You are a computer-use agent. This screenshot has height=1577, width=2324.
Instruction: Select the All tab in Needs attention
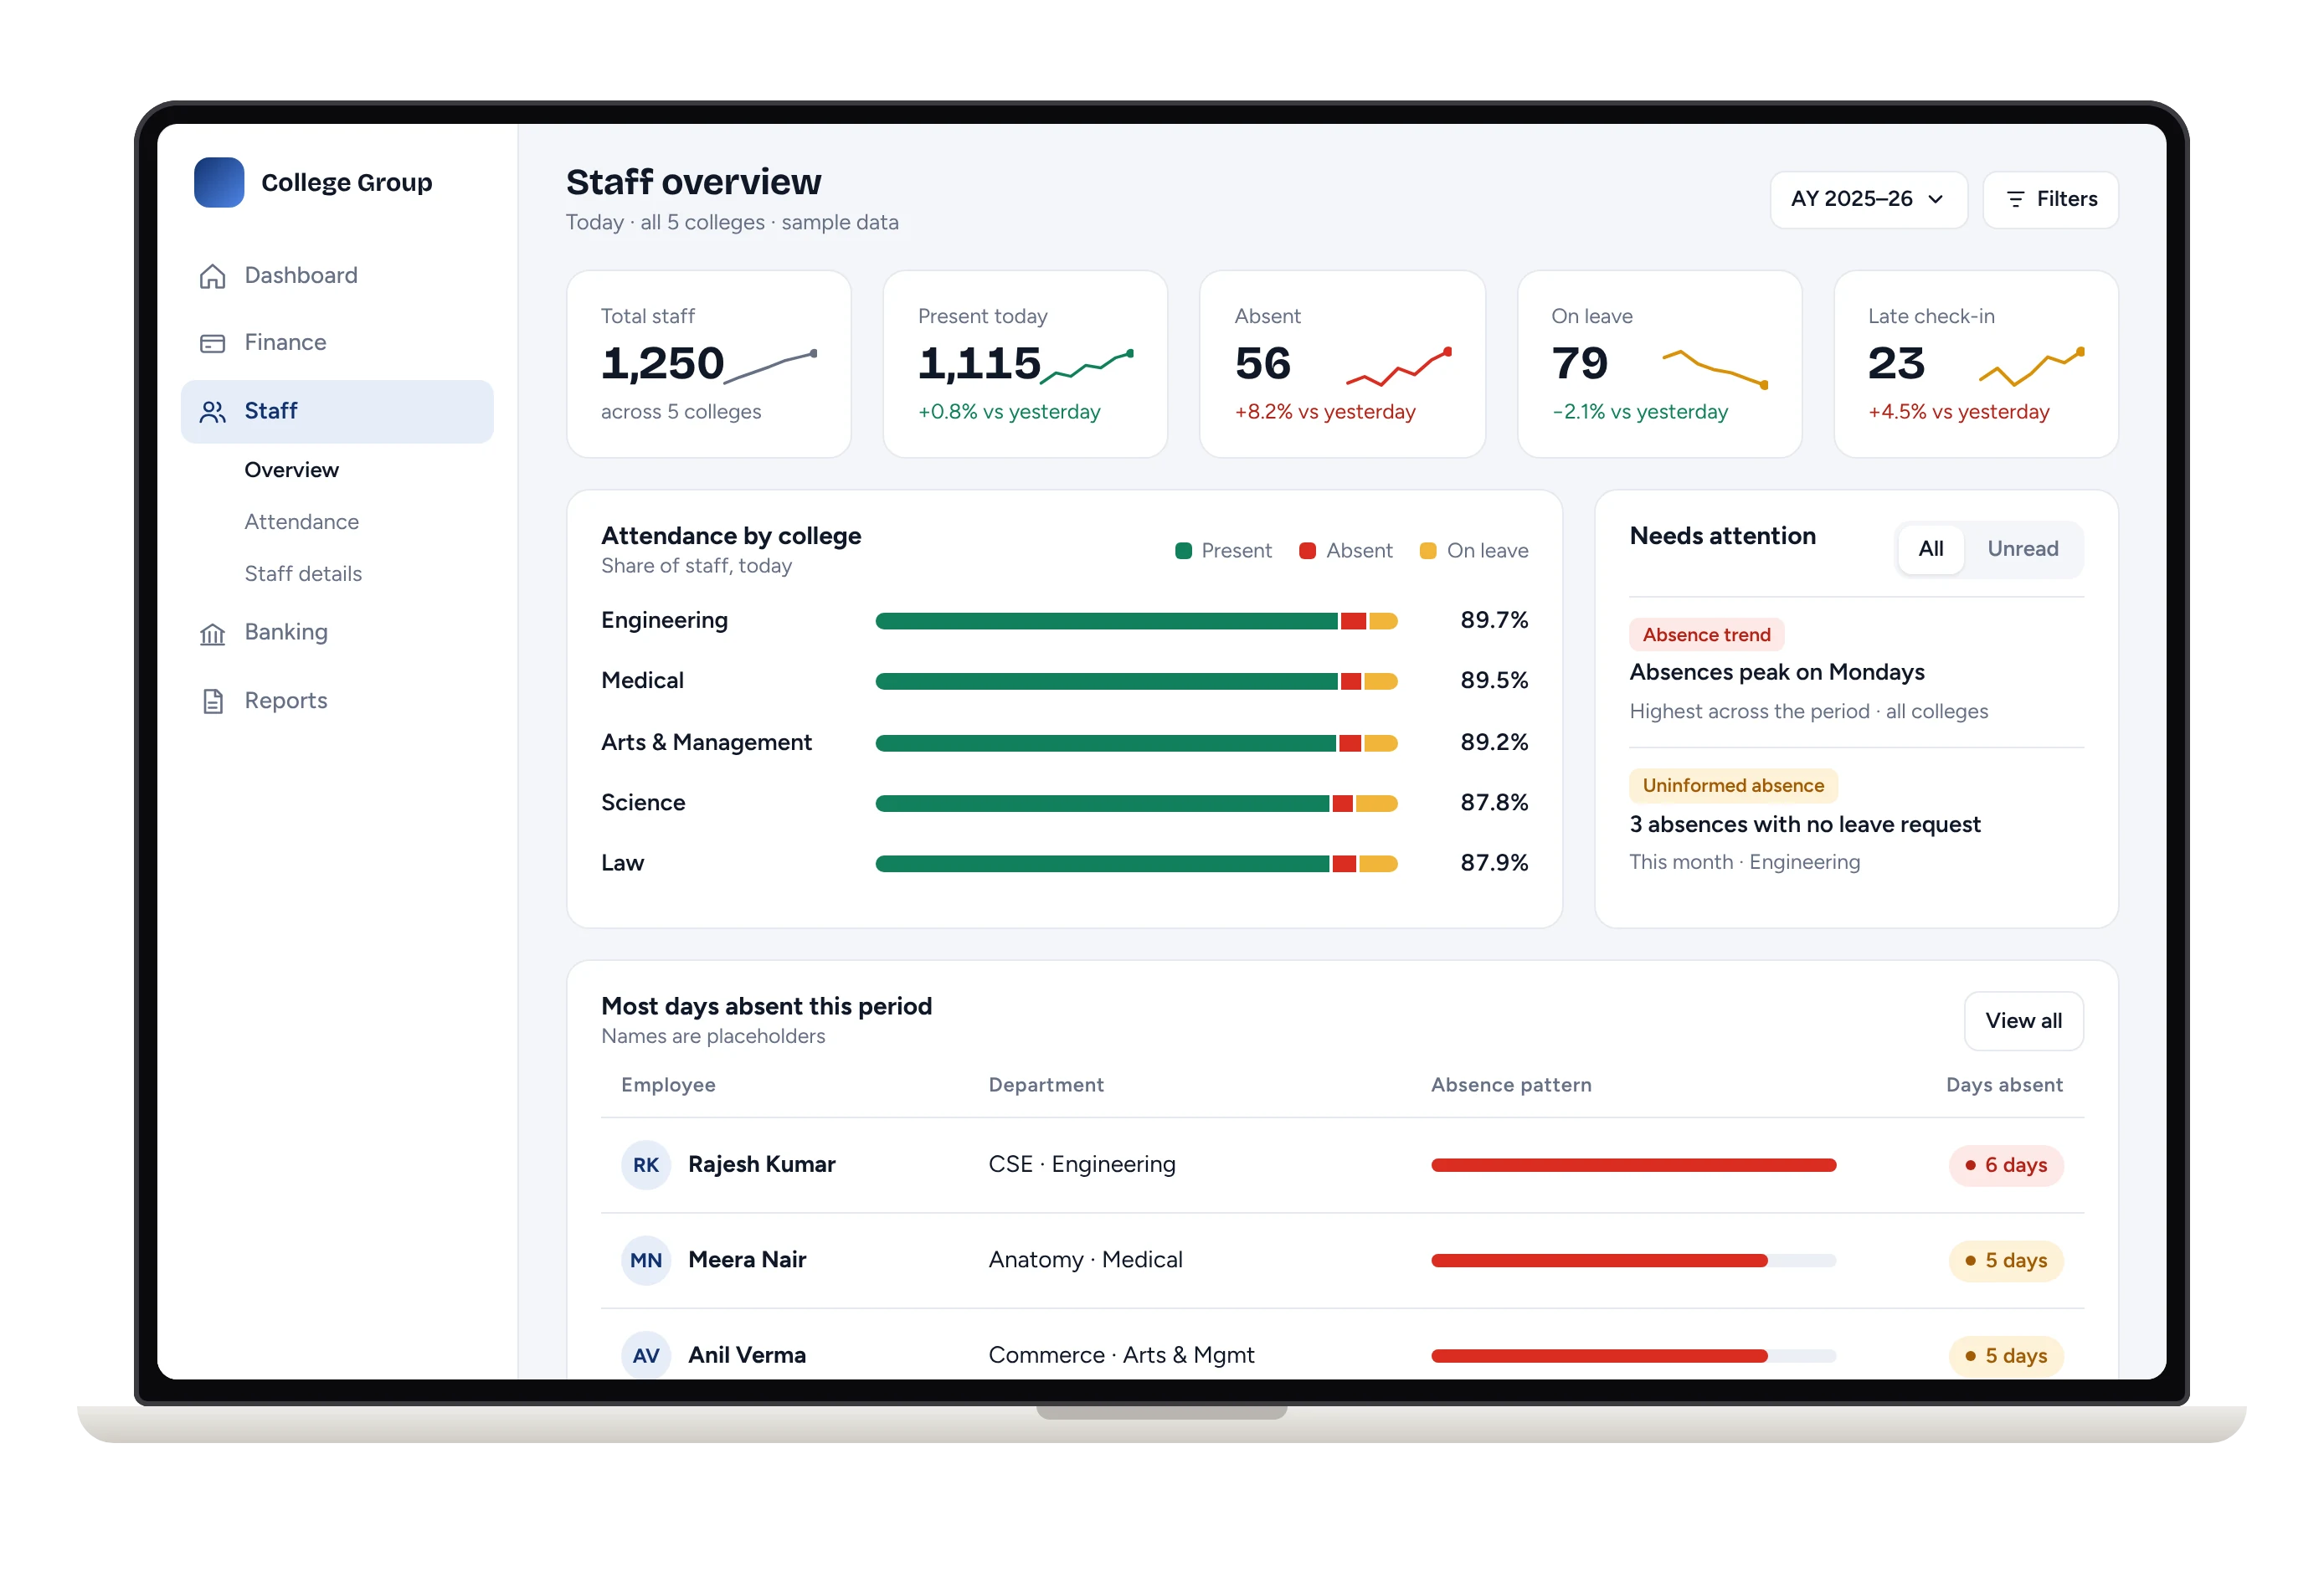click(1930, 549)
